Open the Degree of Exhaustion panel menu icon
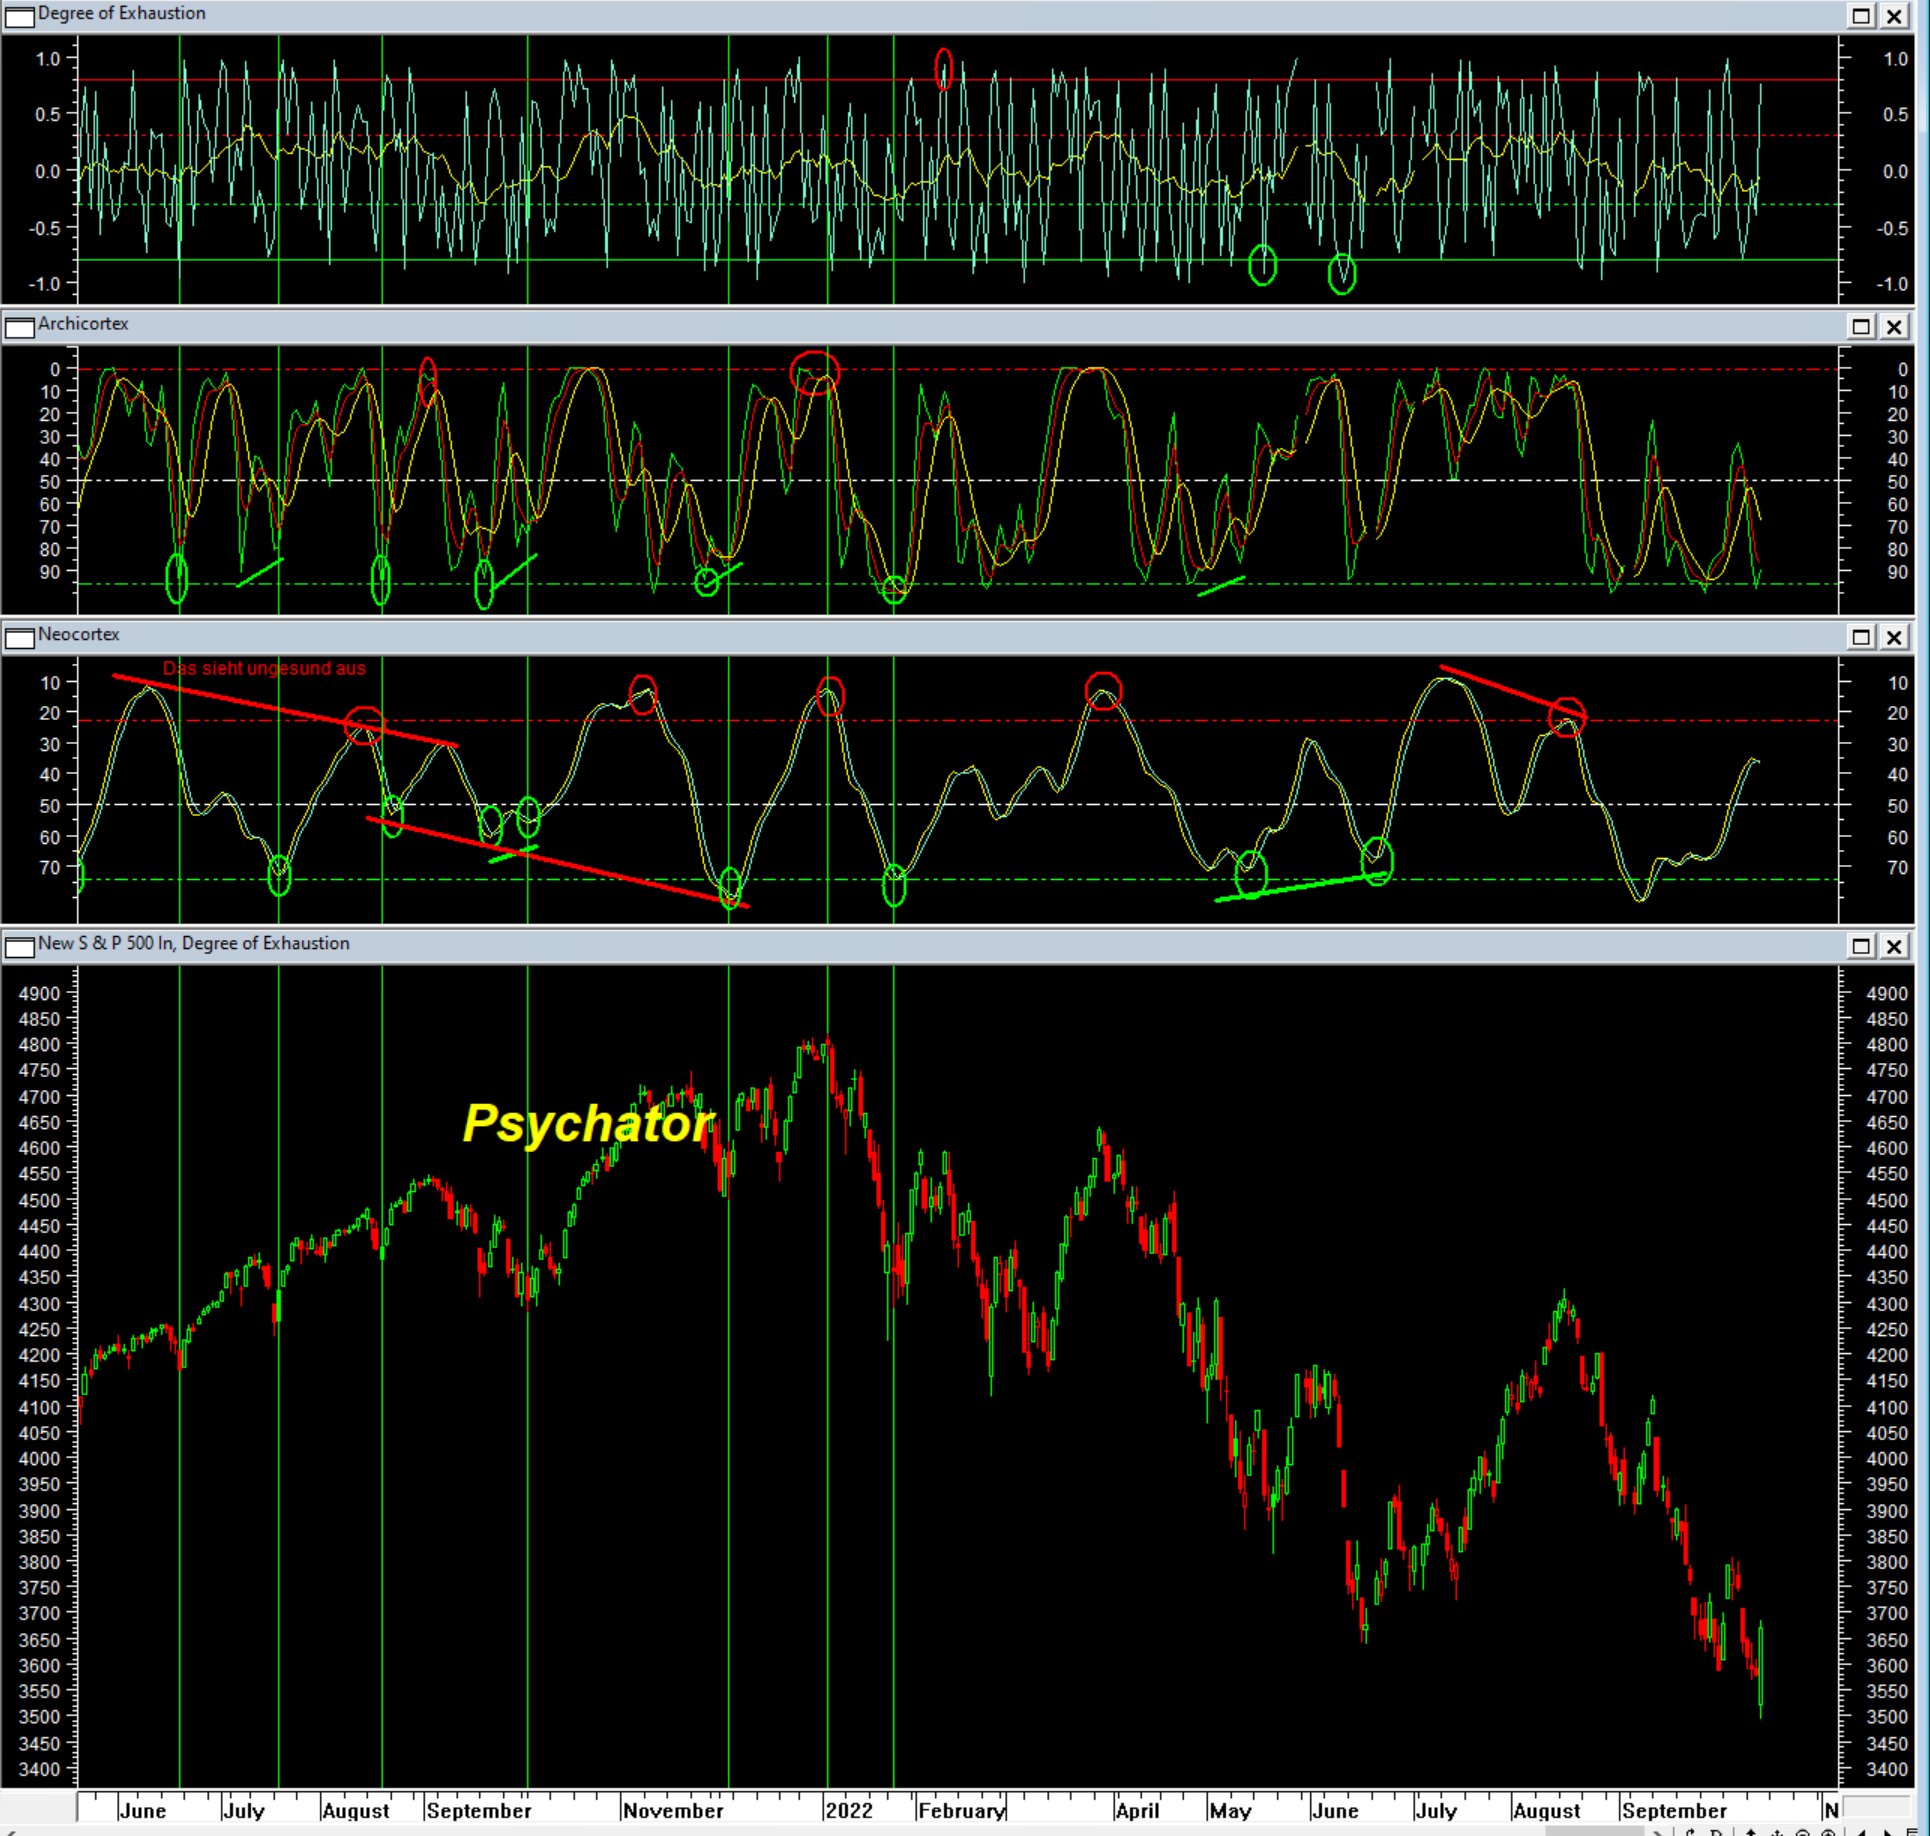Screen dimensions: 1930x1836 19,15
